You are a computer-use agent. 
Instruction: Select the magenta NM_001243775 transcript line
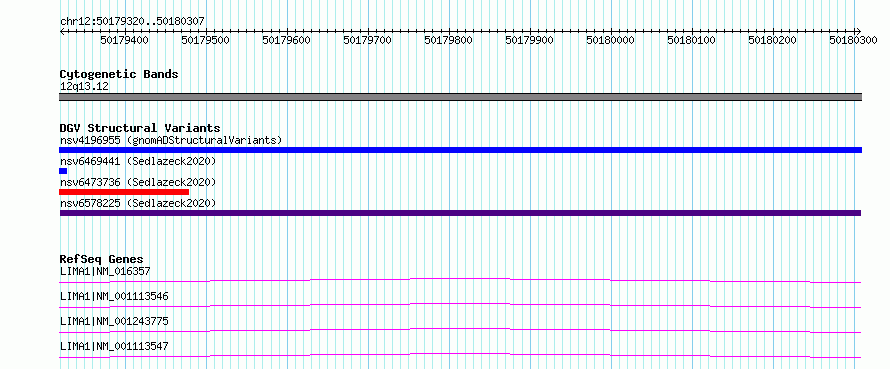pyautogui.click(x=460, y=330)
